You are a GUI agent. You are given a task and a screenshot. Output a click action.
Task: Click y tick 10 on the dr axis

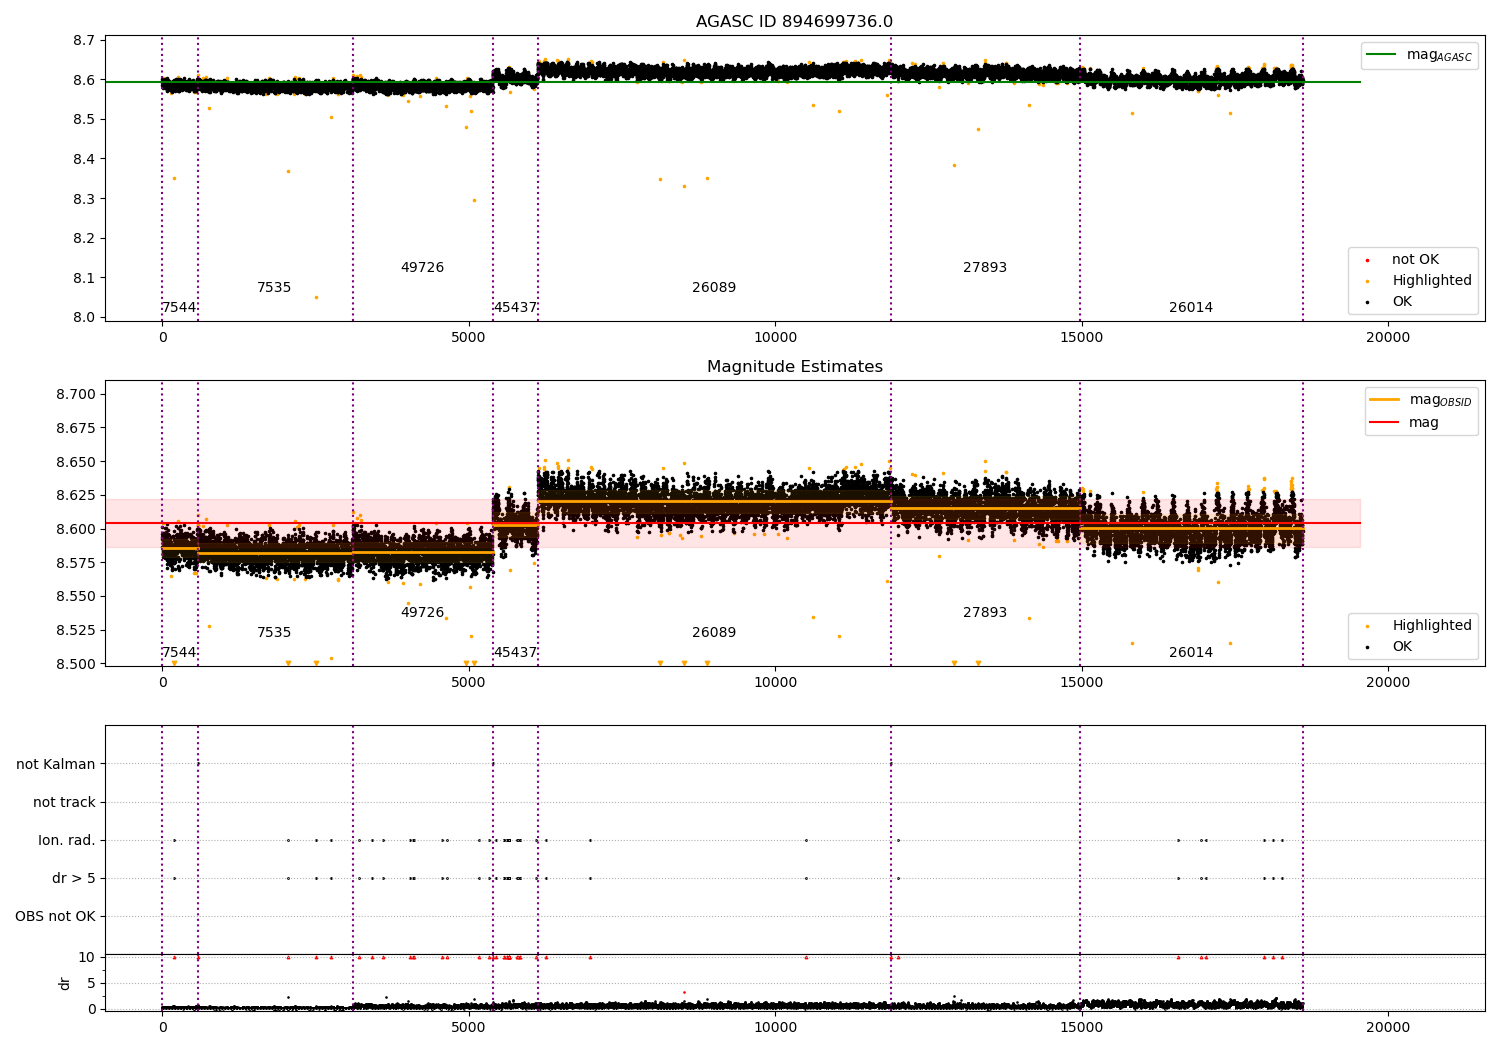(87, 957)
